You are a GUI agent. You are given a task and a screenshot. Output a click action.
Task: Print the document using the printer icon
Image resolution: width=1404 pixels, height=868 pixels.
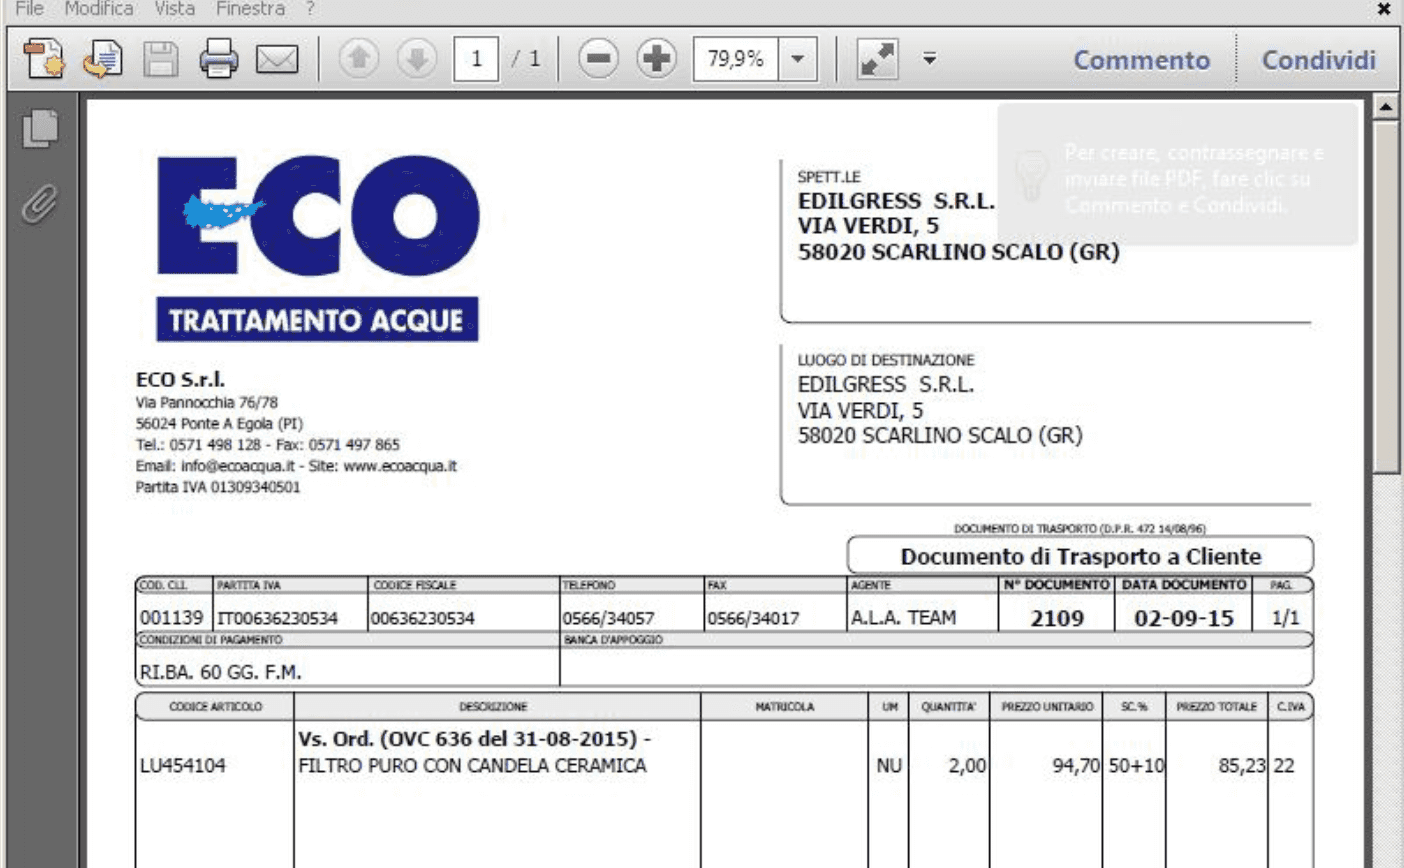(x=219, y=59)
